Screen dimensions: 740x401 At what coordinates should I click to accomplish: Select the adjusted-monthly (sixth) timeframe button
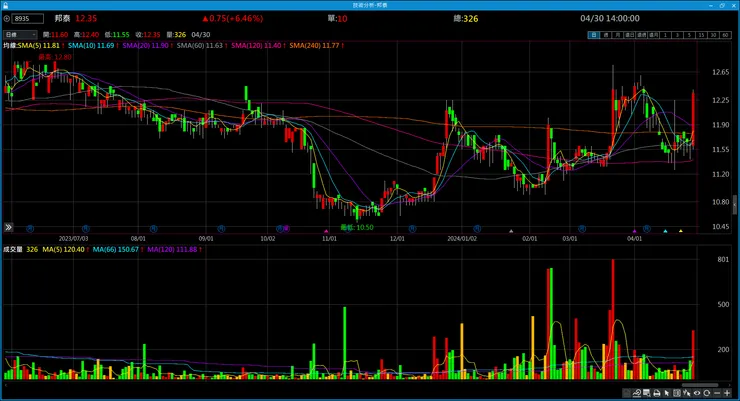[x=654, y=35]
